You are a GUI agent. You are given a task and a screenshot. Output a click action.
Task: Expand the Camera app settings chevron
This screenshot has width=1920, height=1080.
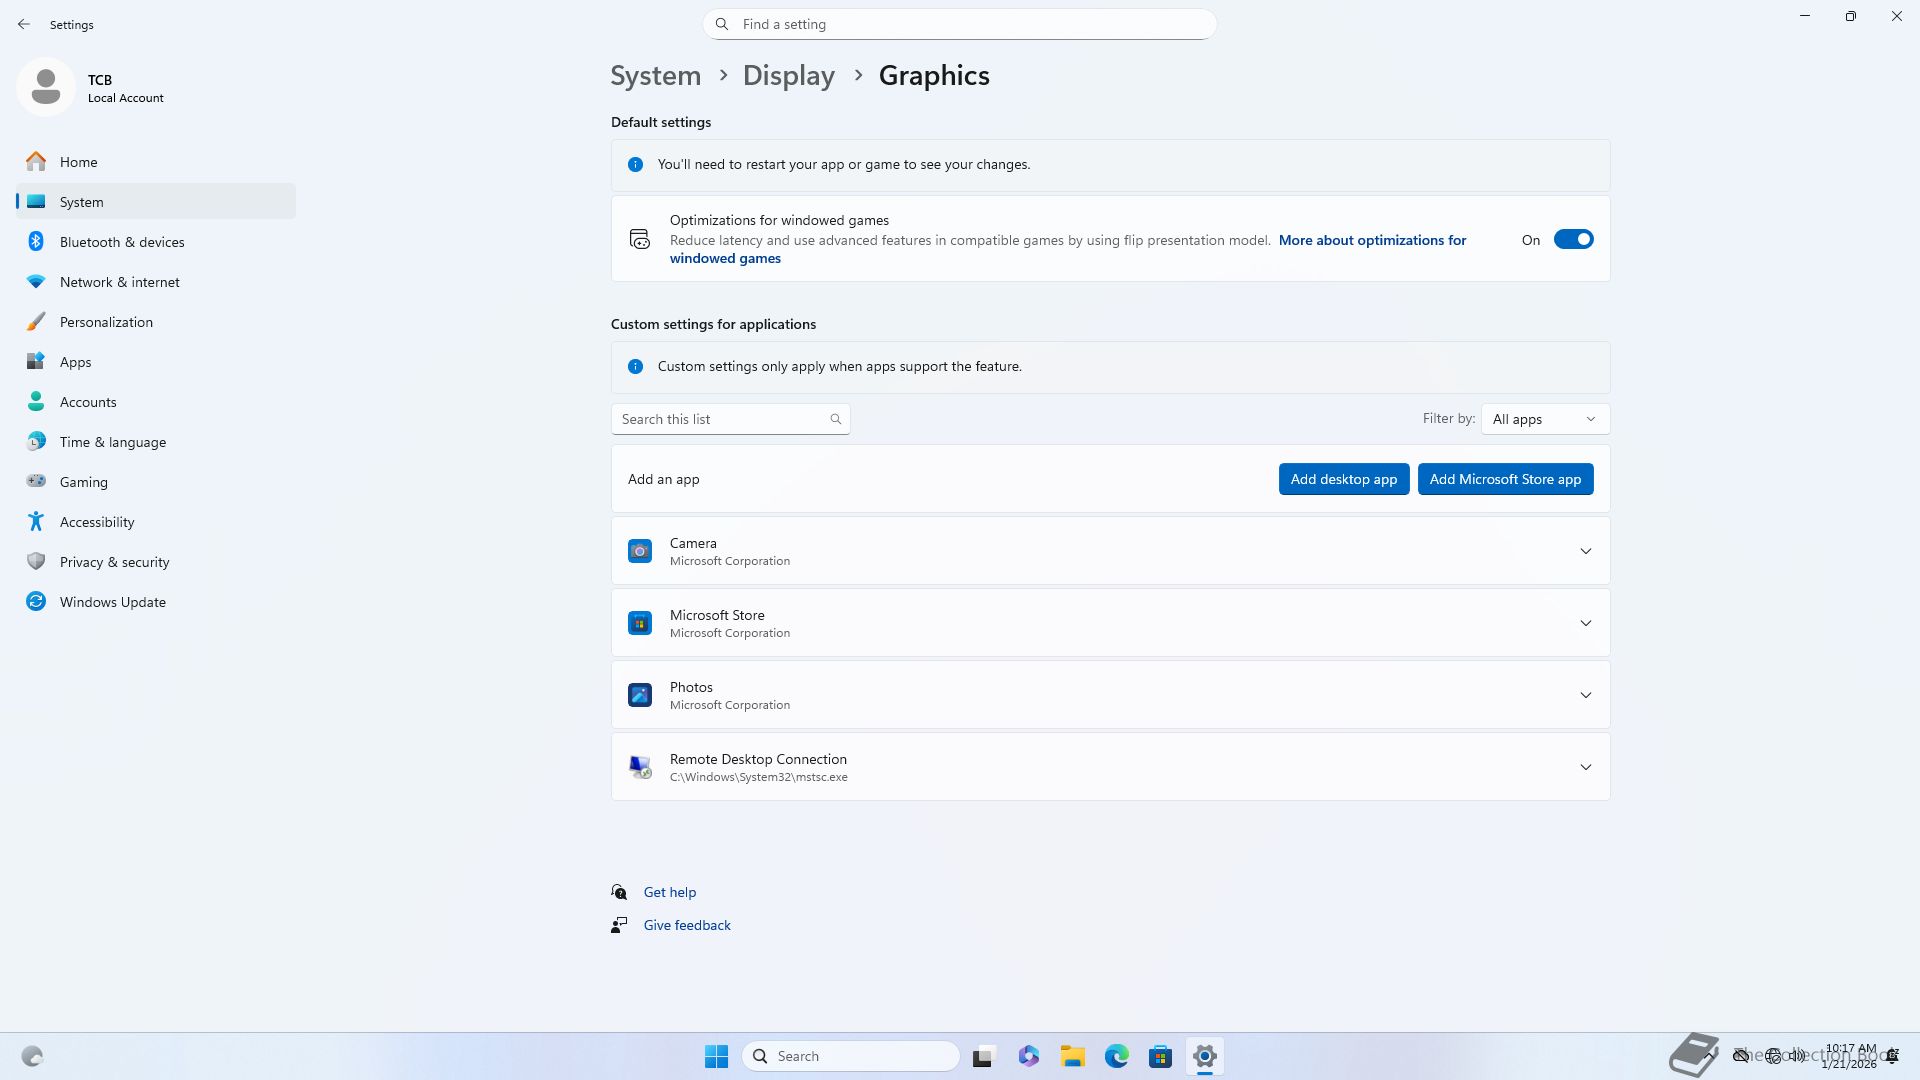pos(1585,551)
